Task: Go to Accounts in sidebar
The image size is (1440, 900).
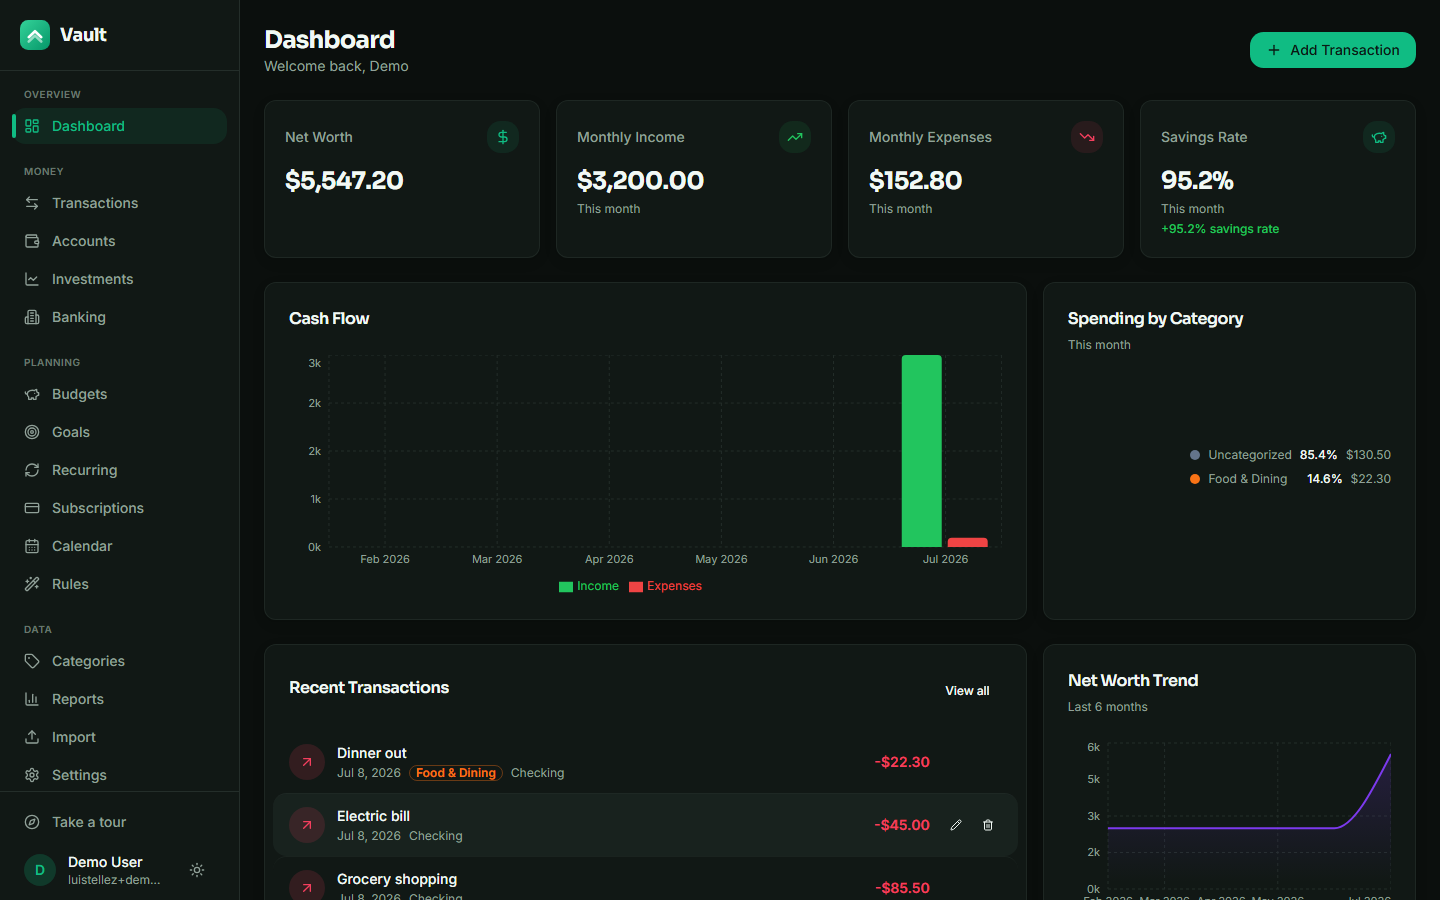Action: [x=120, y=241]
